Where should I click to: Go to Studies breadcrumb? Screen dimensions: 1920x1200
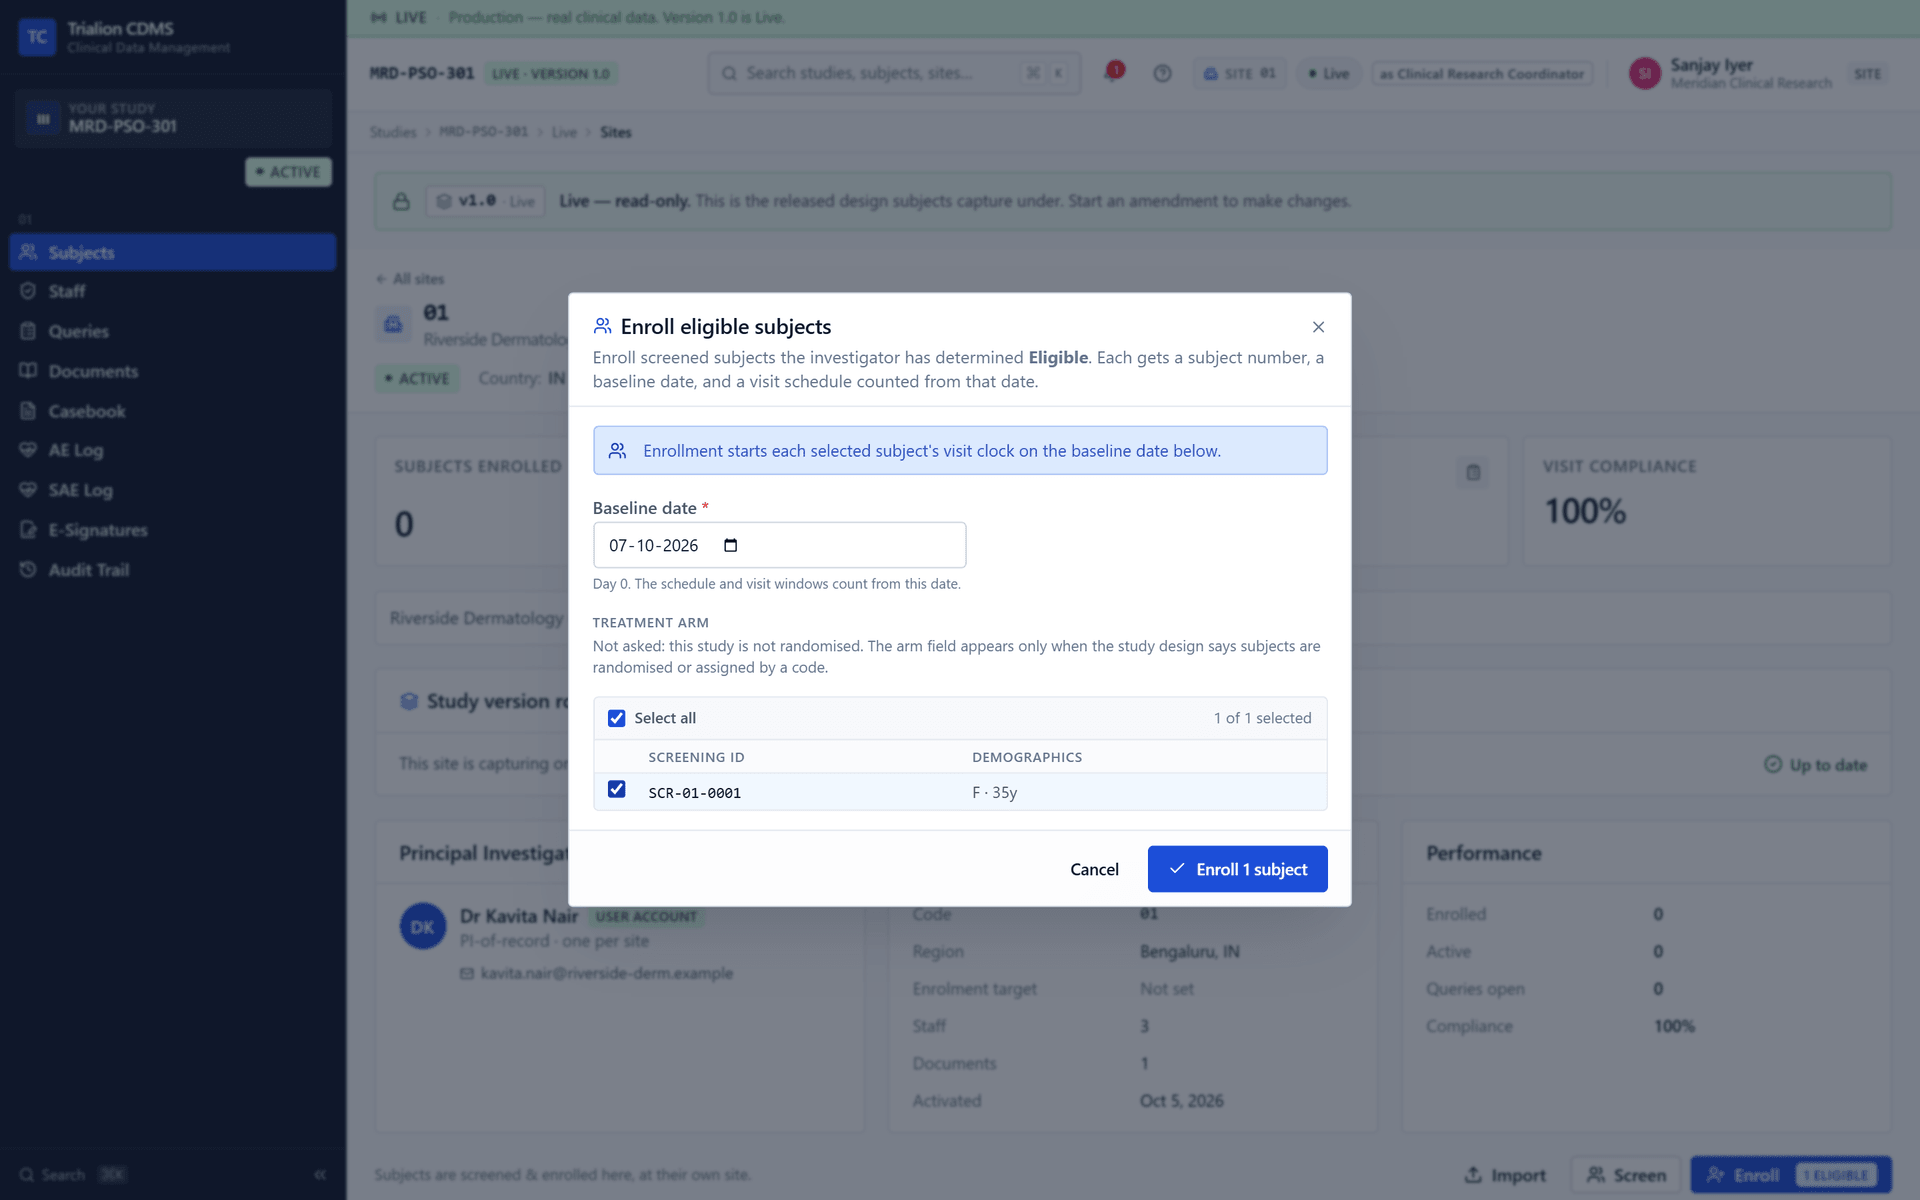coord(392,132)
